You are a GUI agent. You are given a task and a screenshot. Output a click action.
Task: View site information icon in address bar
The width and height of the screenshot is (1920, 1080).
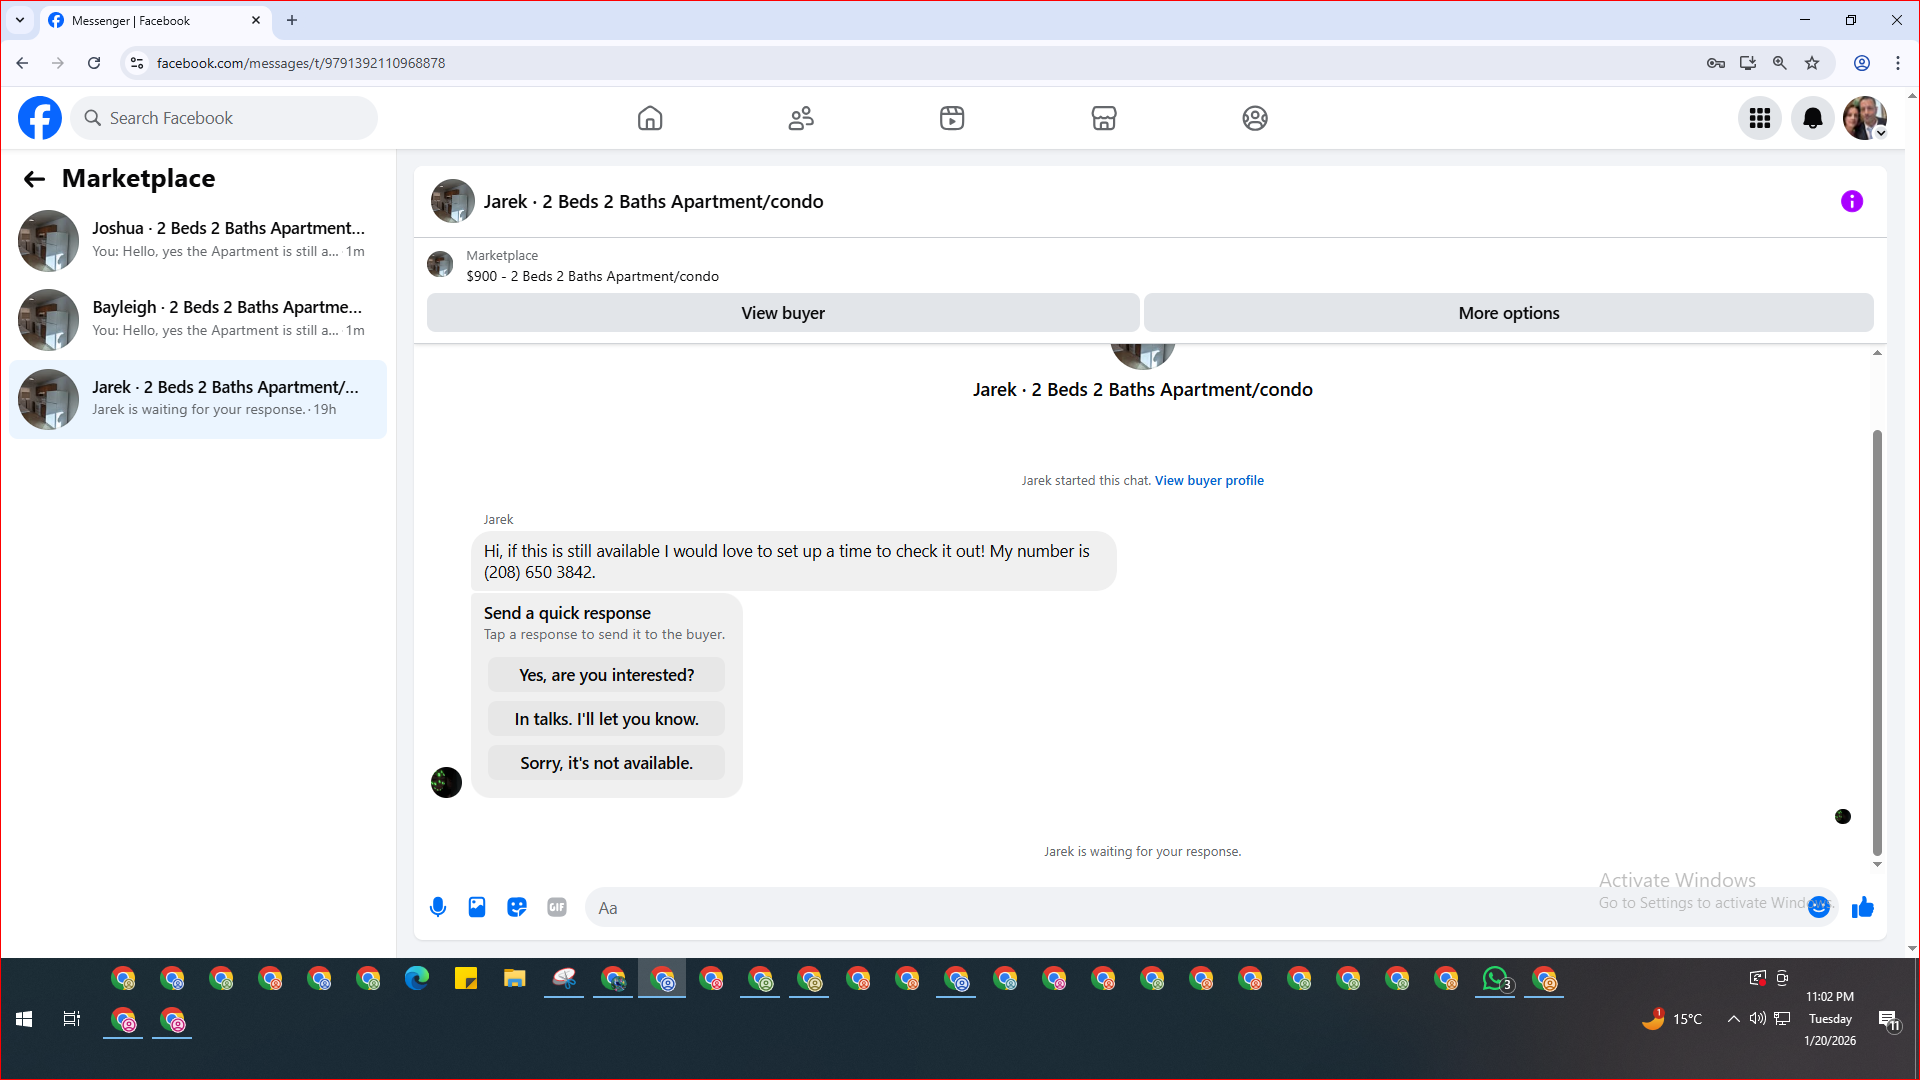pos(137,63)
